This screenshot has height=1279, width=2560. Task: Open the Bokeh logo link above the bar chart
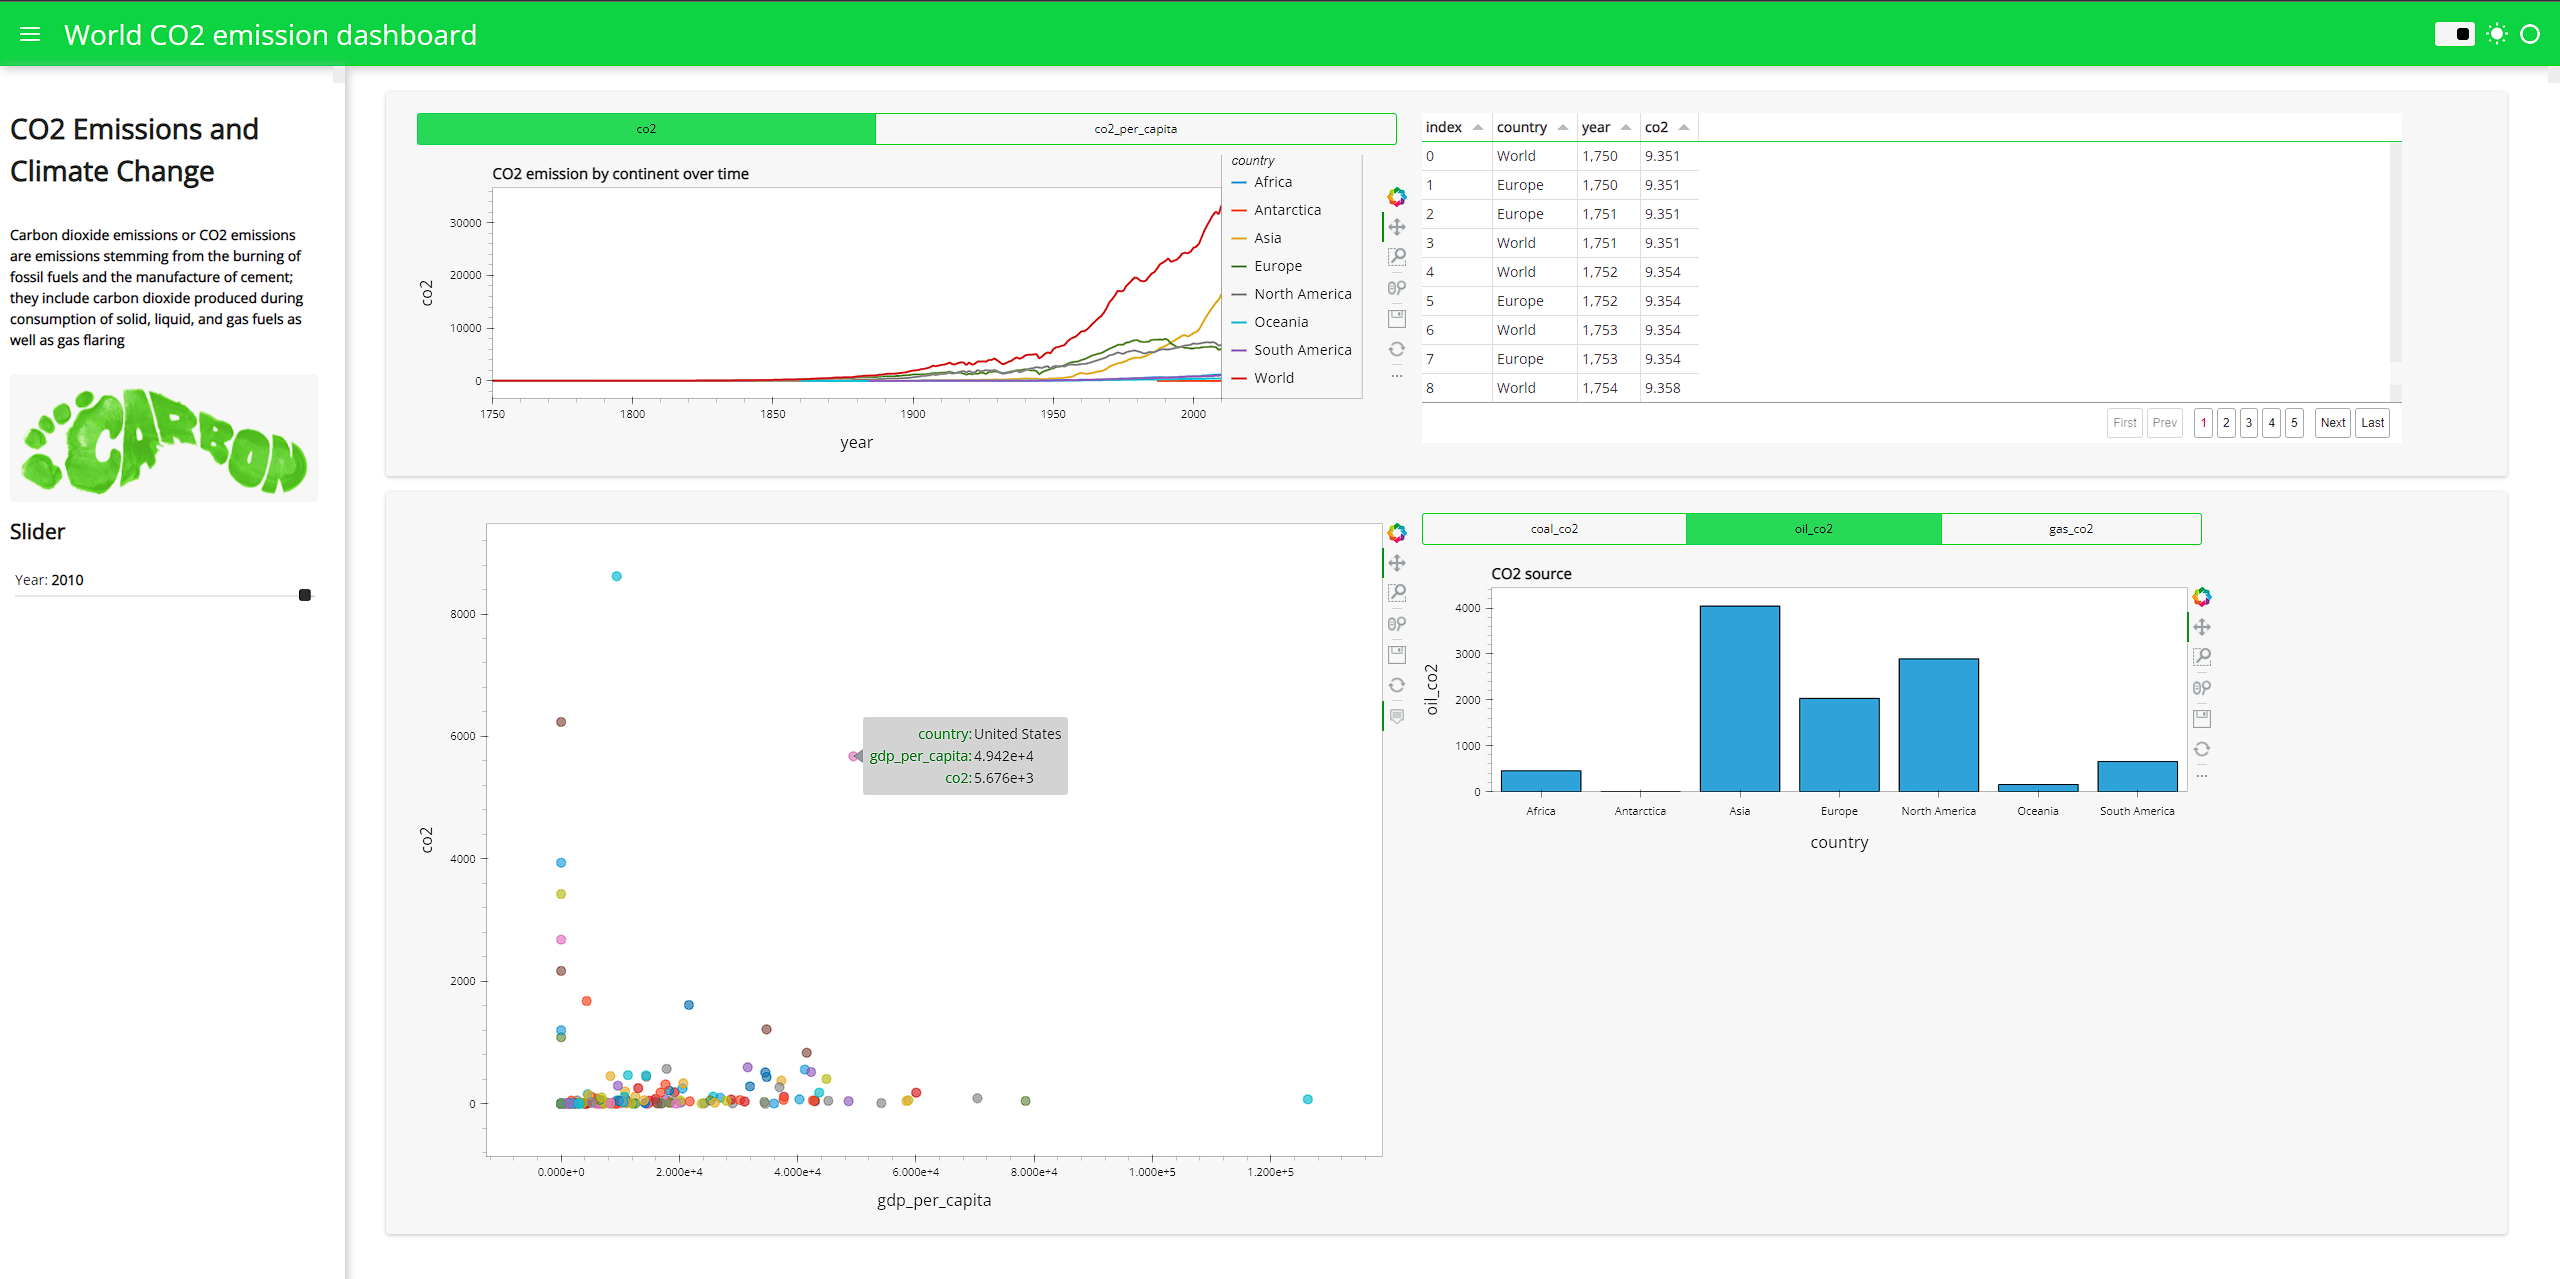click(x=2202, y=596)
